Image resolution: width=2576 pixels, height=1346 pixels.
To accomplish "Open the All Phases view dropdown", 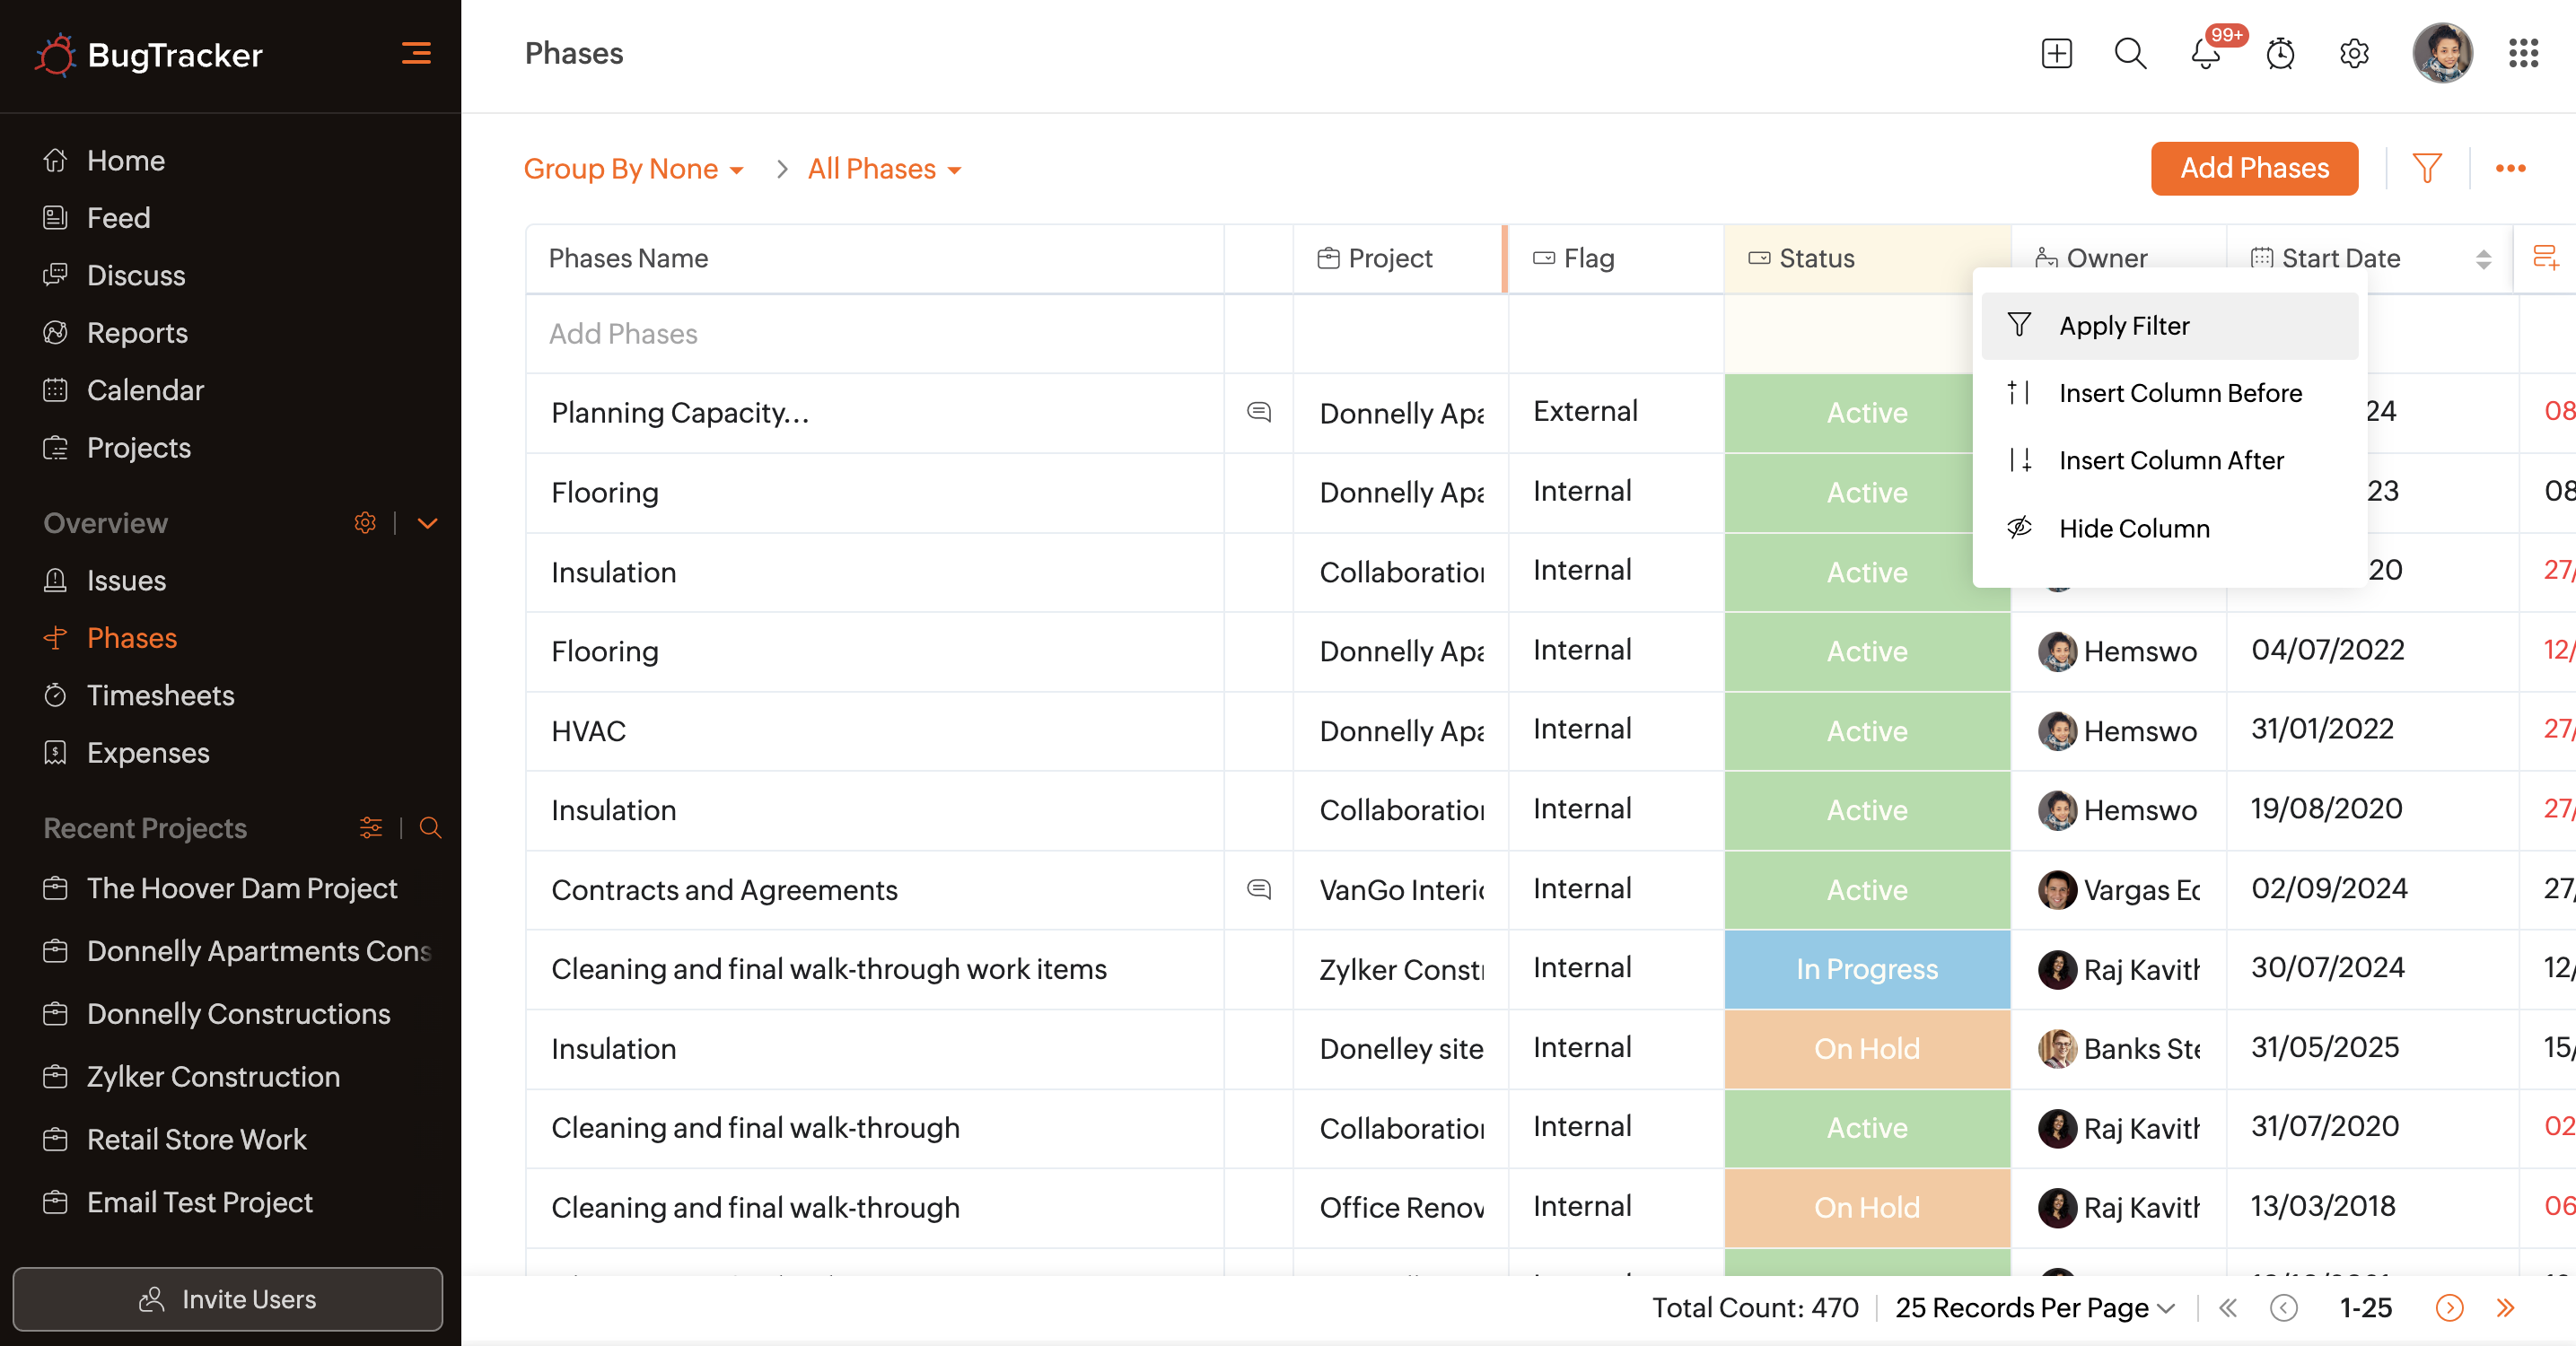I will click(884, 169).
